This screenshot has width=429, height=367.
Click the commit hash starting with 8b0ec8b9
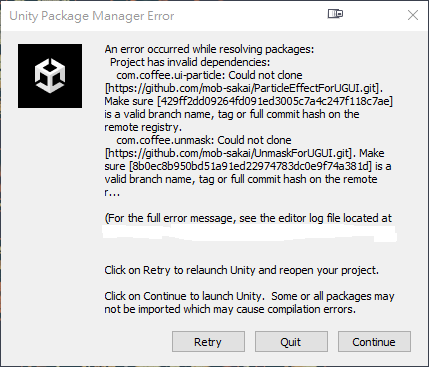(250, 166)
